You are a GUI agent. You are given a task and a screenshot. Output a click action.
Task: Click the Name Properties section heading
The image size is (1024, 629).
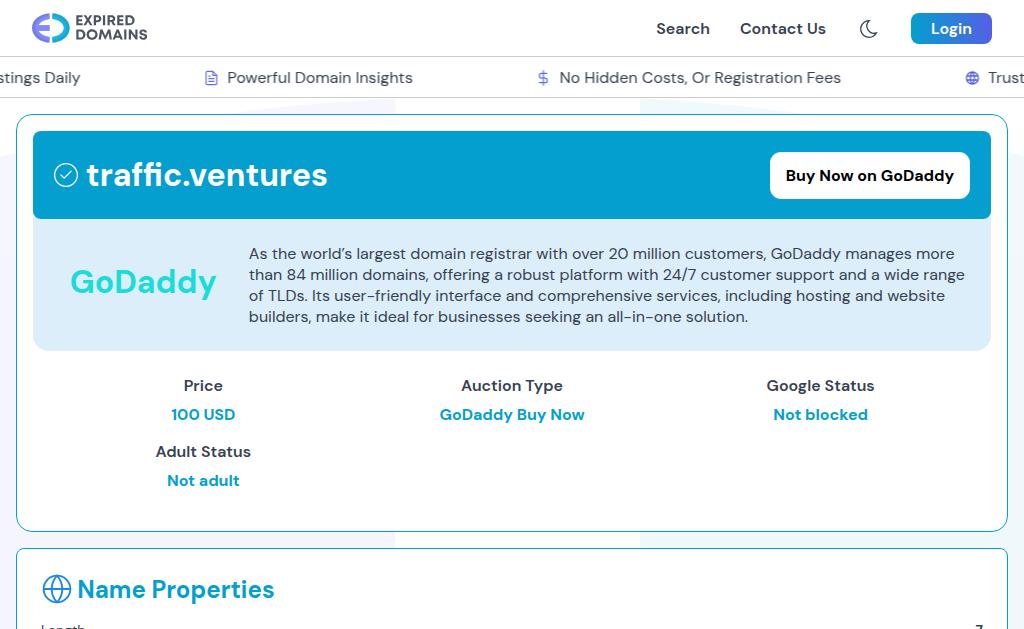[x=176, y=590]
